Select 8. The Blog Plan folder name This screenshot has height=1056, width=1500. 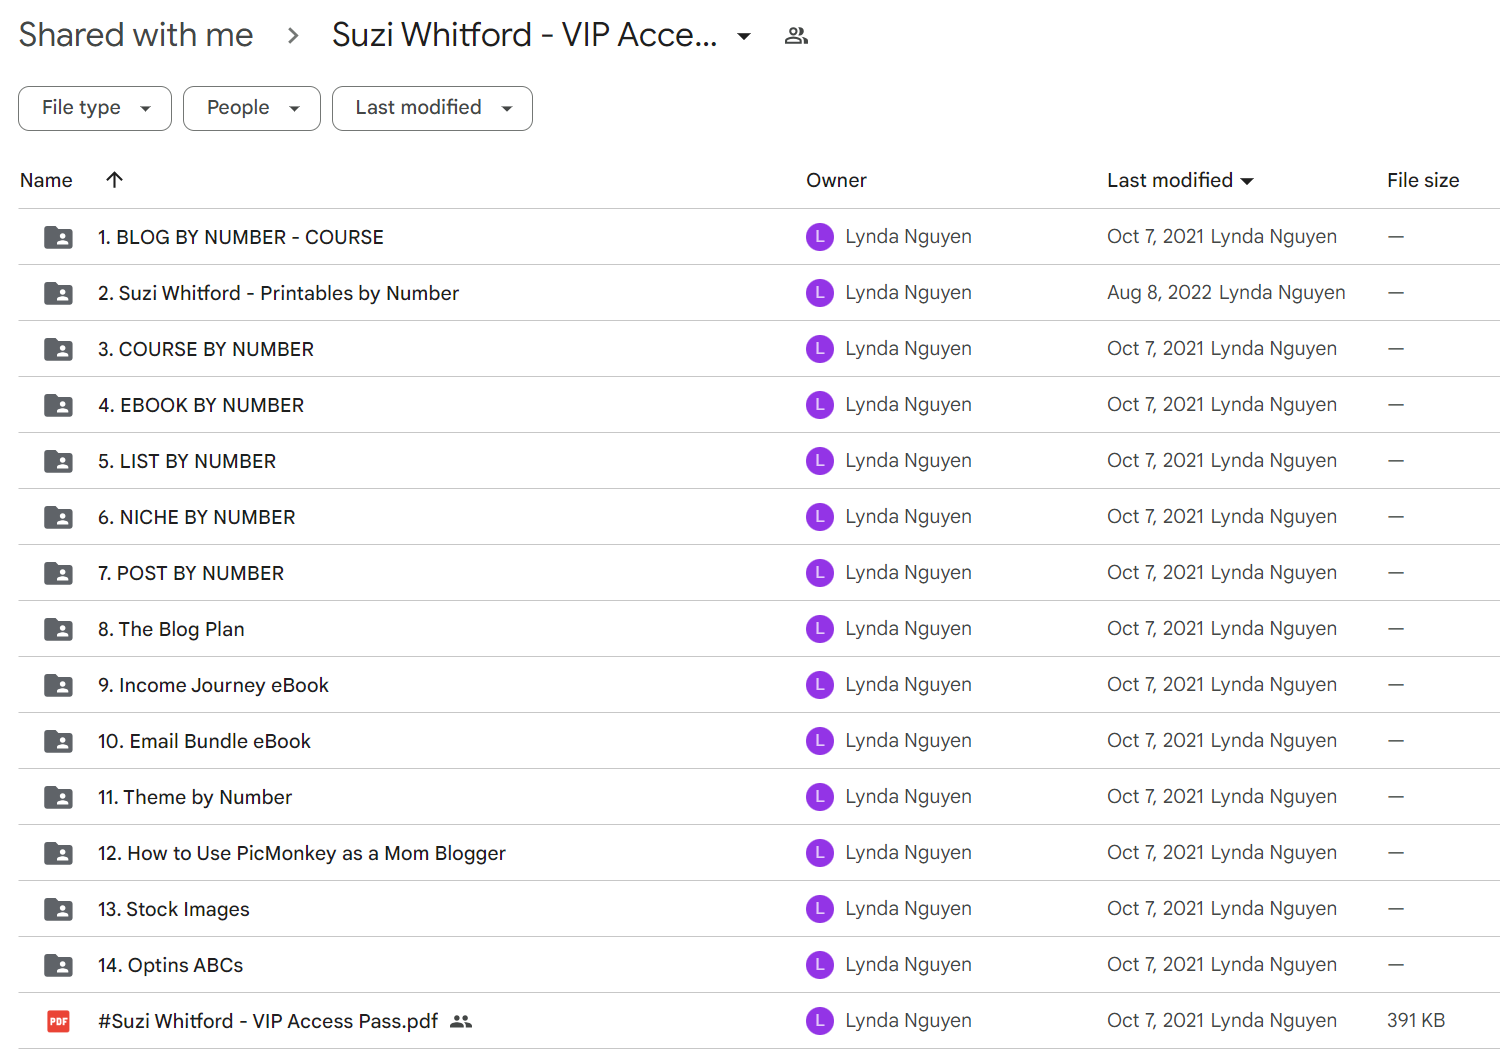[171, 629]
